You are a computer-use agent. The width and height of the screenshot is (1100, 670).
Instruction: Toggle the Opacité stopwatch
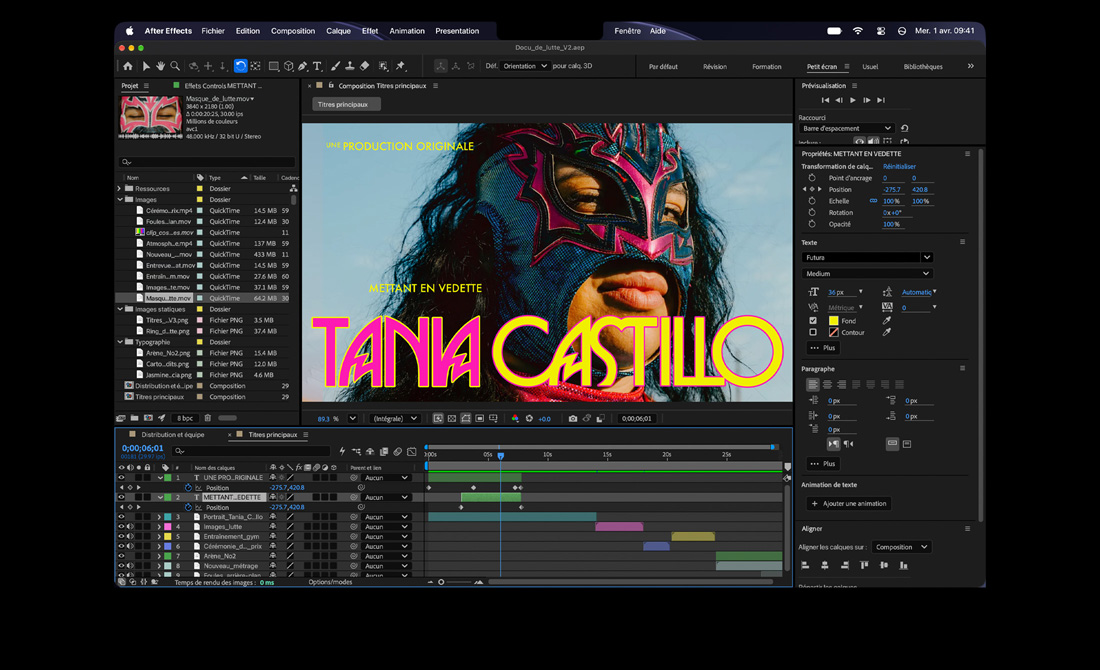point(812,225)
